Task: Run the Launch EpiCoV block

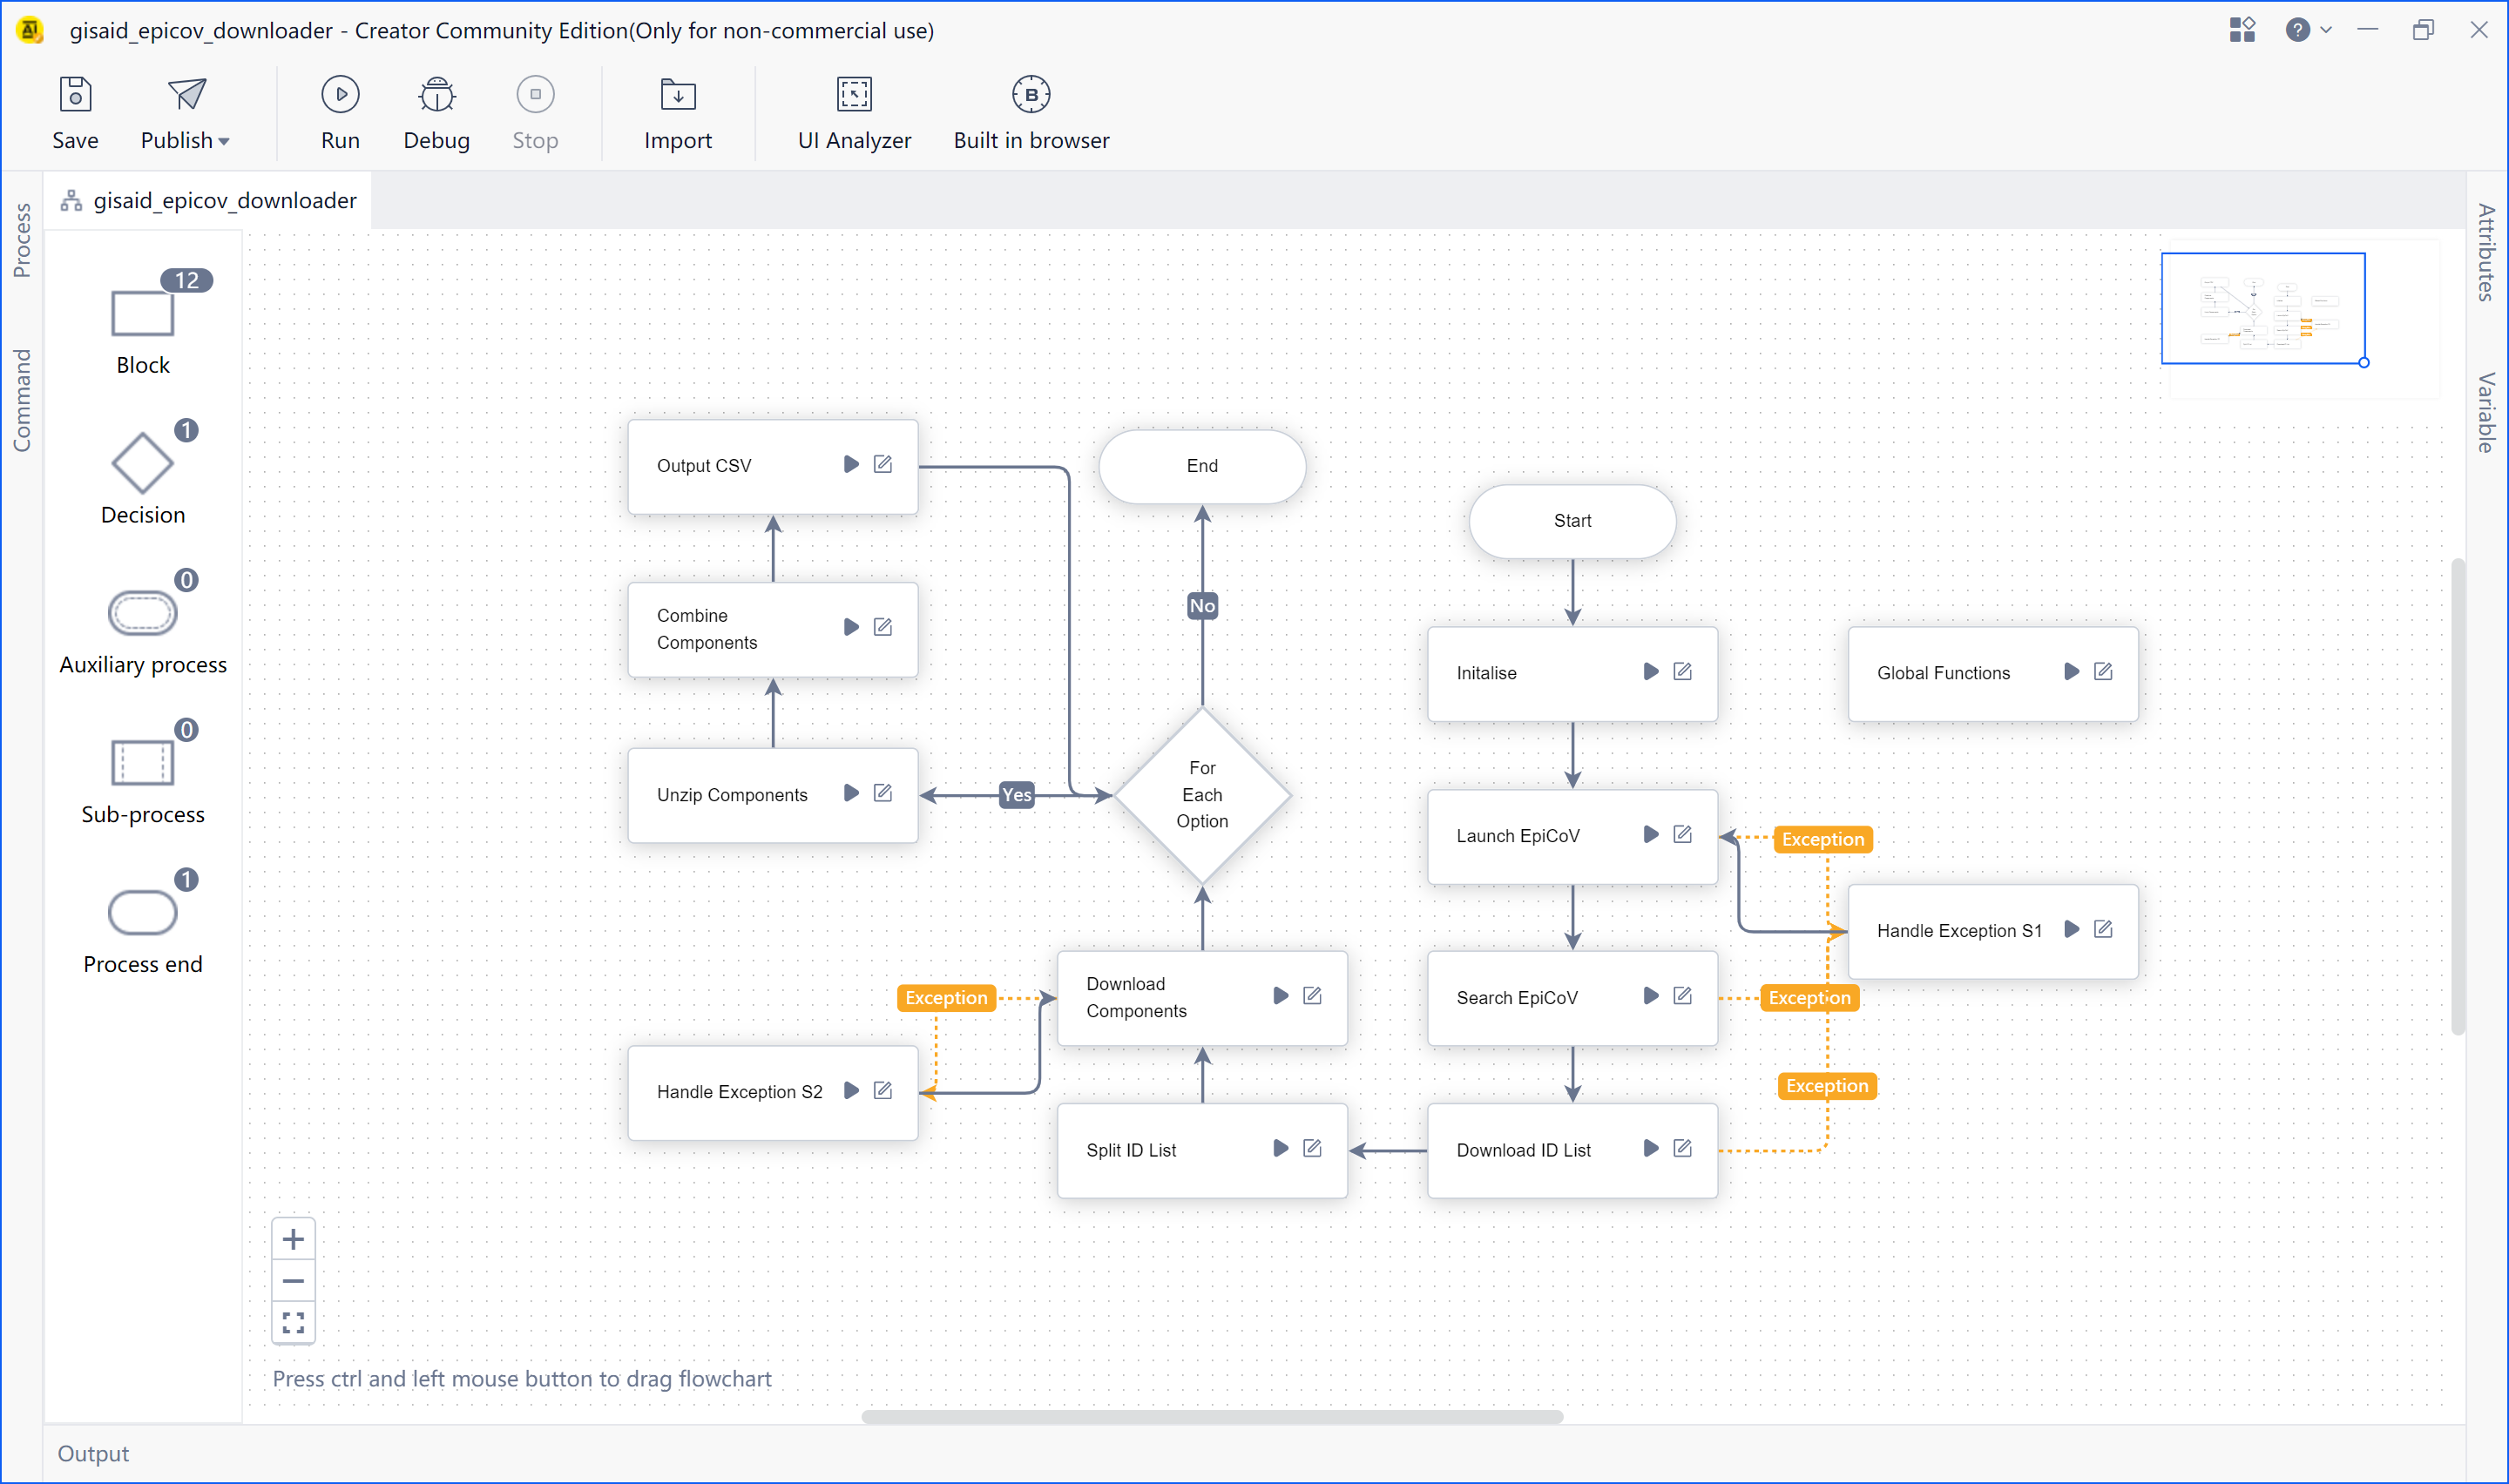Action: 1650,834
